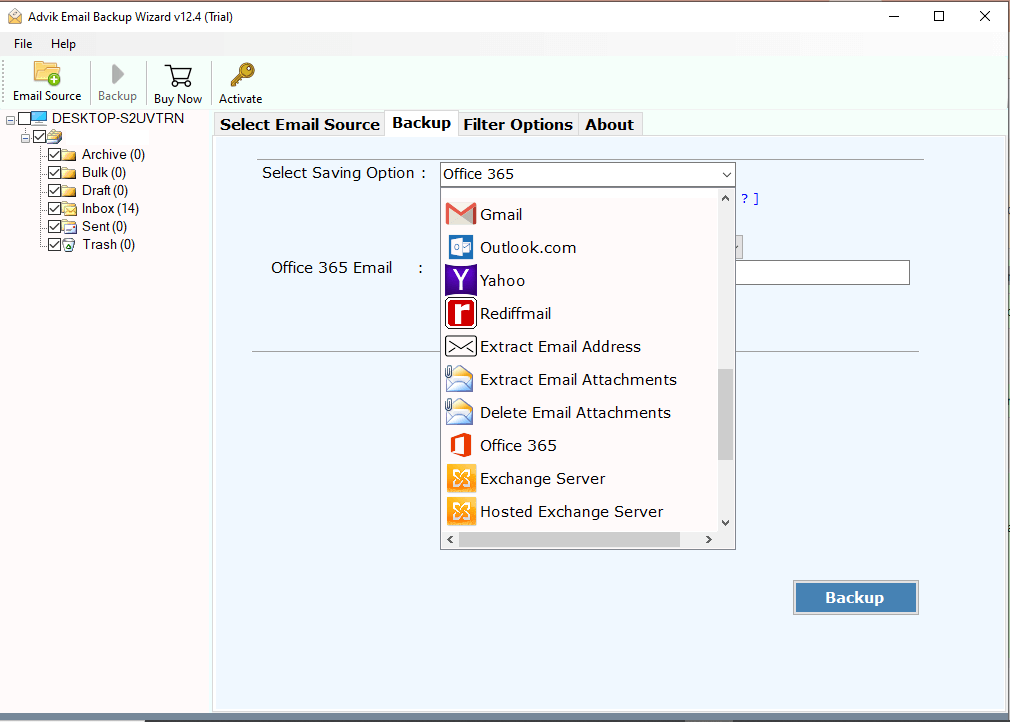1010x722 pixels.
Task: Toggle the DESKTOP-S2UVTRN root checkbox
Action: pos(24,119)
